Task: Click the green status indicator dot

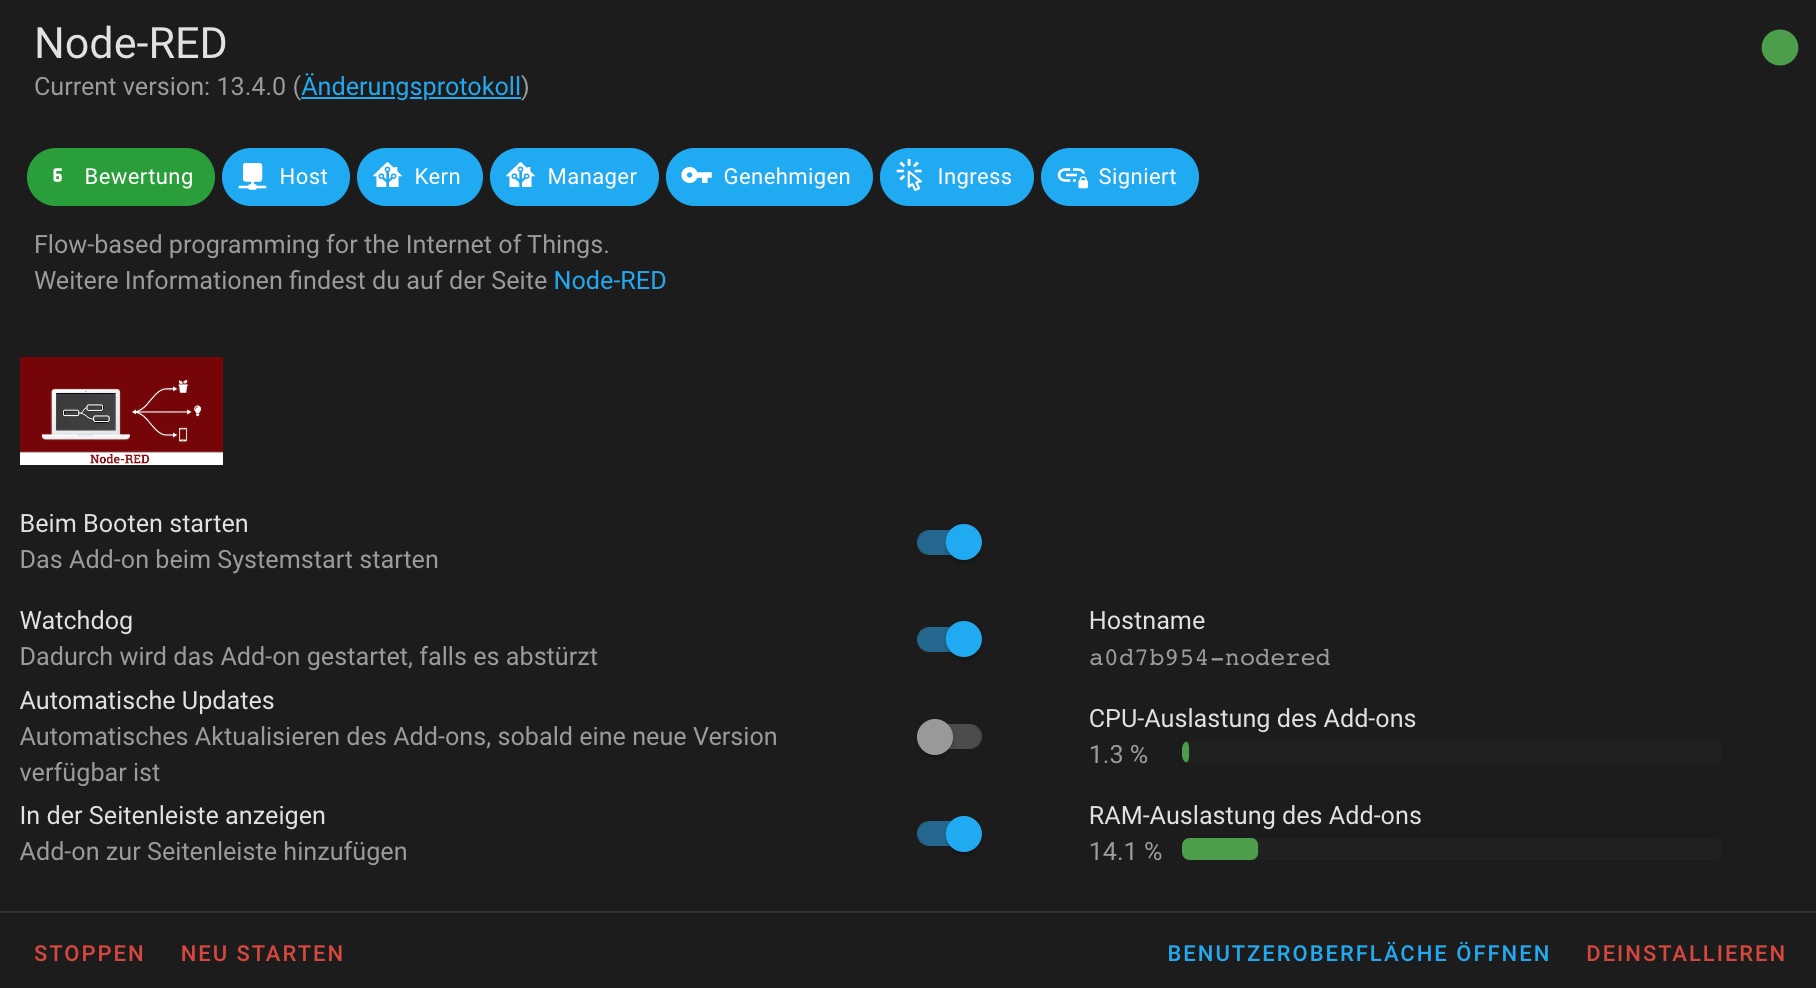Action: coord(1780,47)
